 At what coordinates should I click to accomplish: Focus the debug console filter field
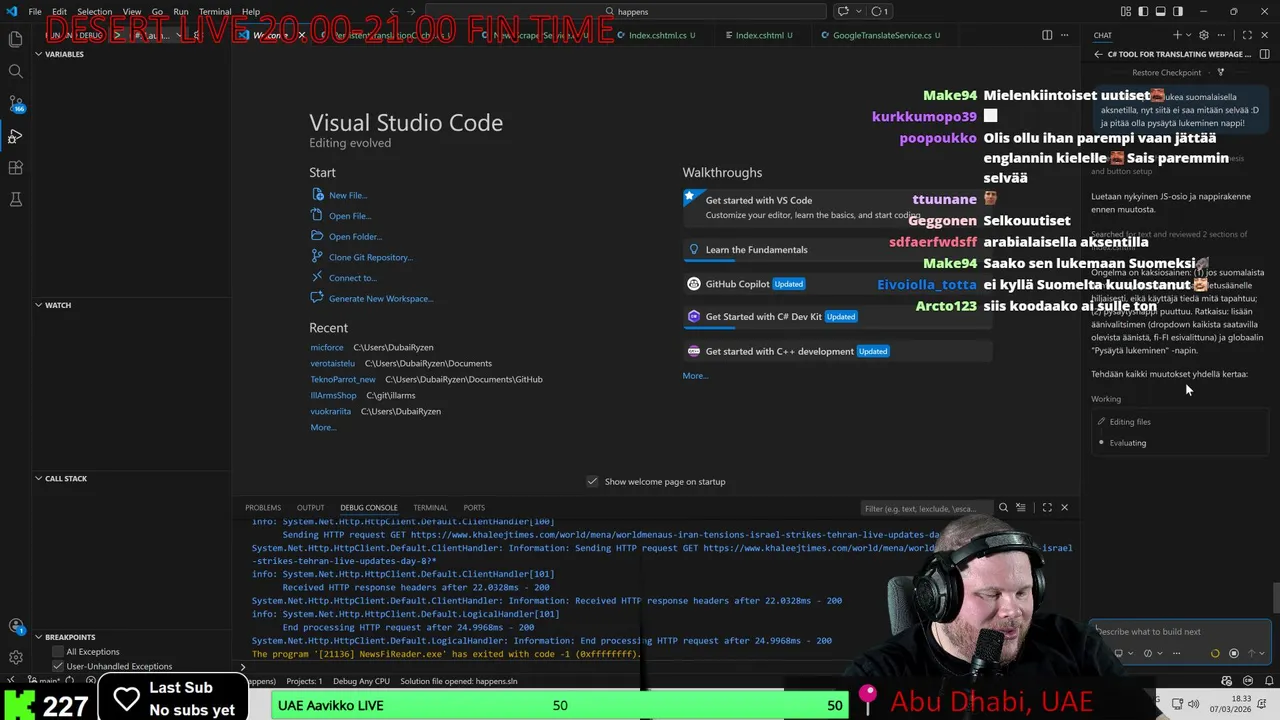coord(927,508)
